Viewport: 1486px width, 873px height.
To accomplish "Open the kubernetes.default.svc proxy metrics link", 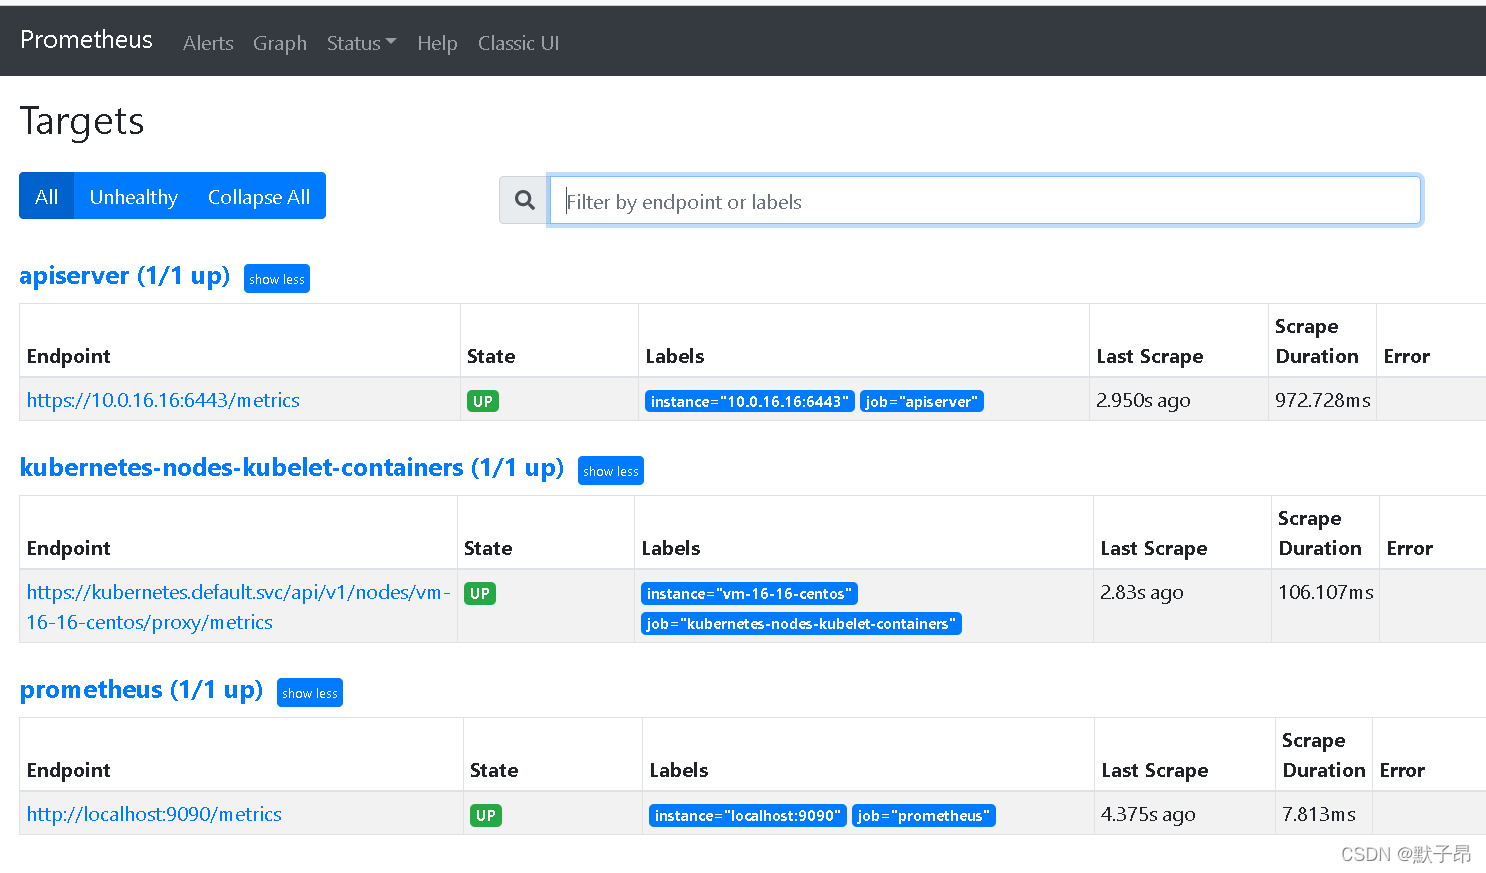I will [x=238, y=607].
